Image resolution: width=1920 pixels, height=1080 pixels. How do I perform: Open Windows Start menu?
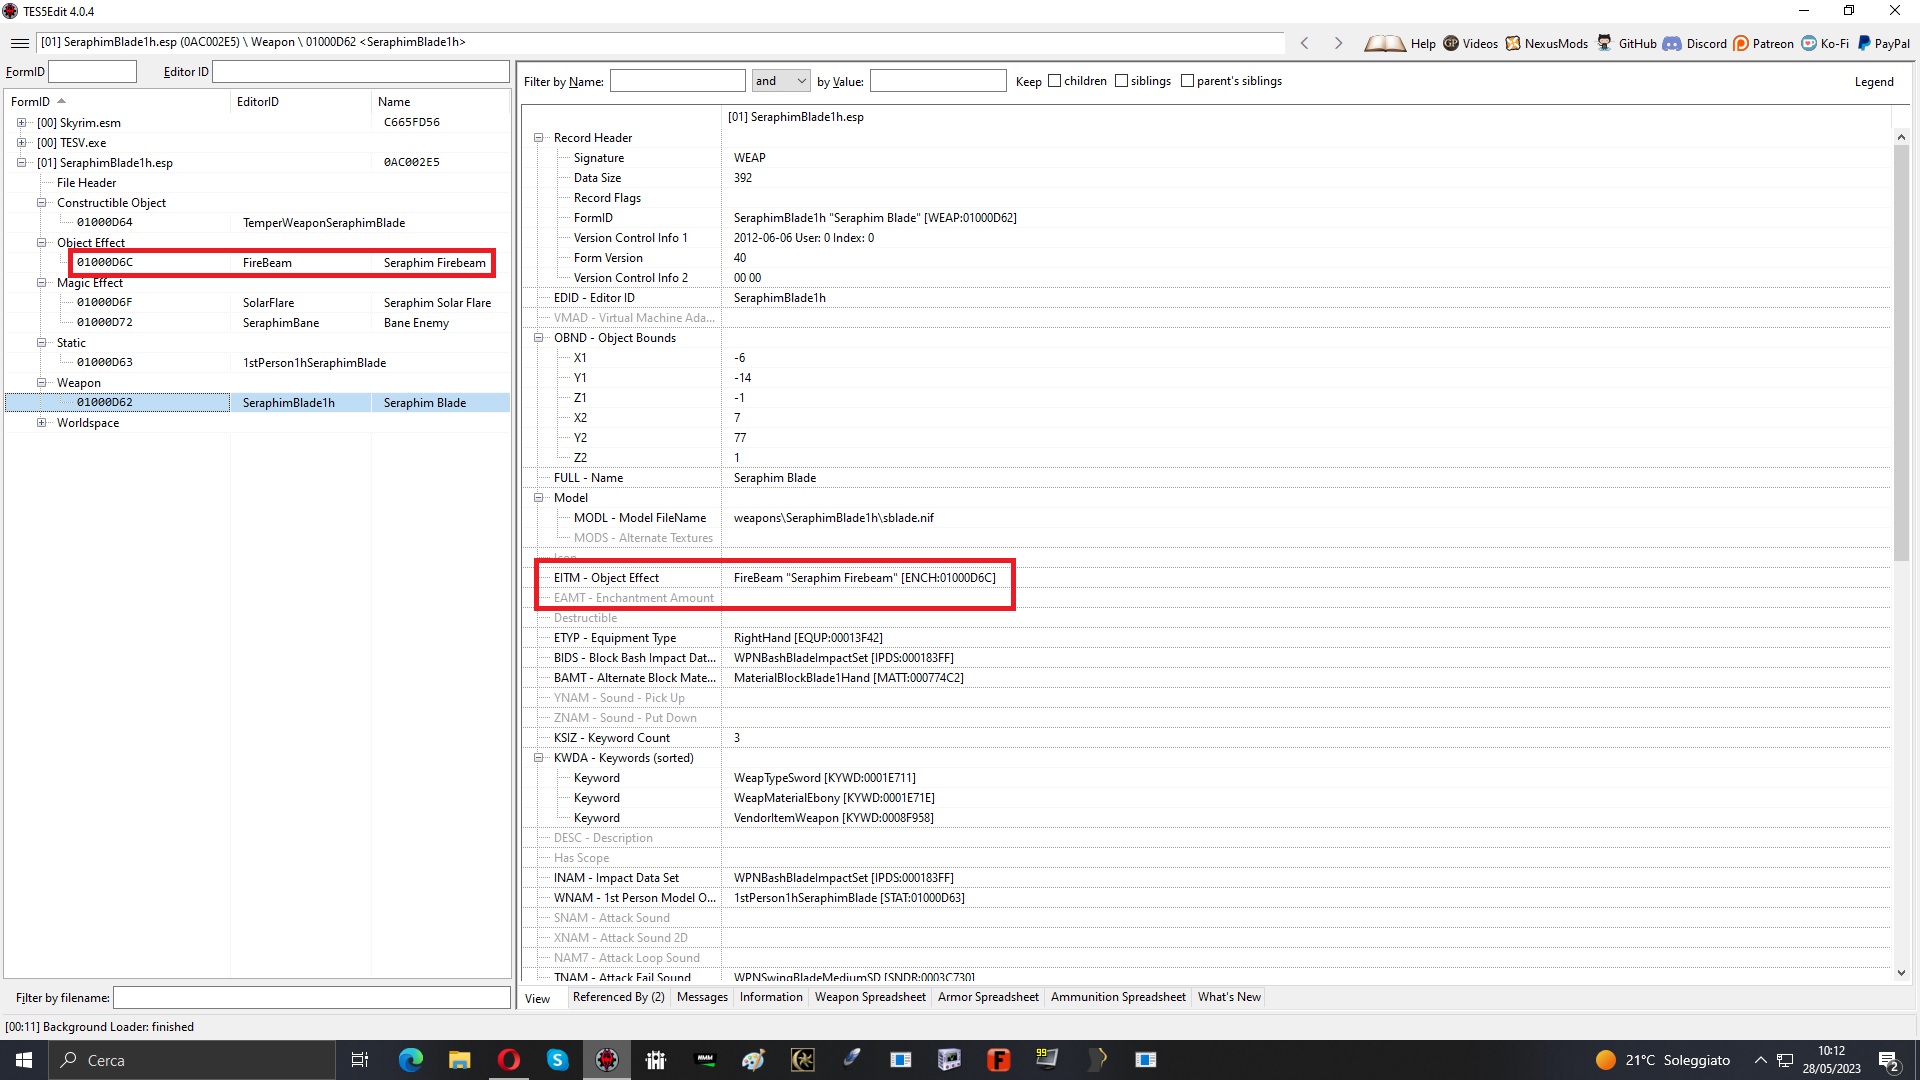[24, 1060]
